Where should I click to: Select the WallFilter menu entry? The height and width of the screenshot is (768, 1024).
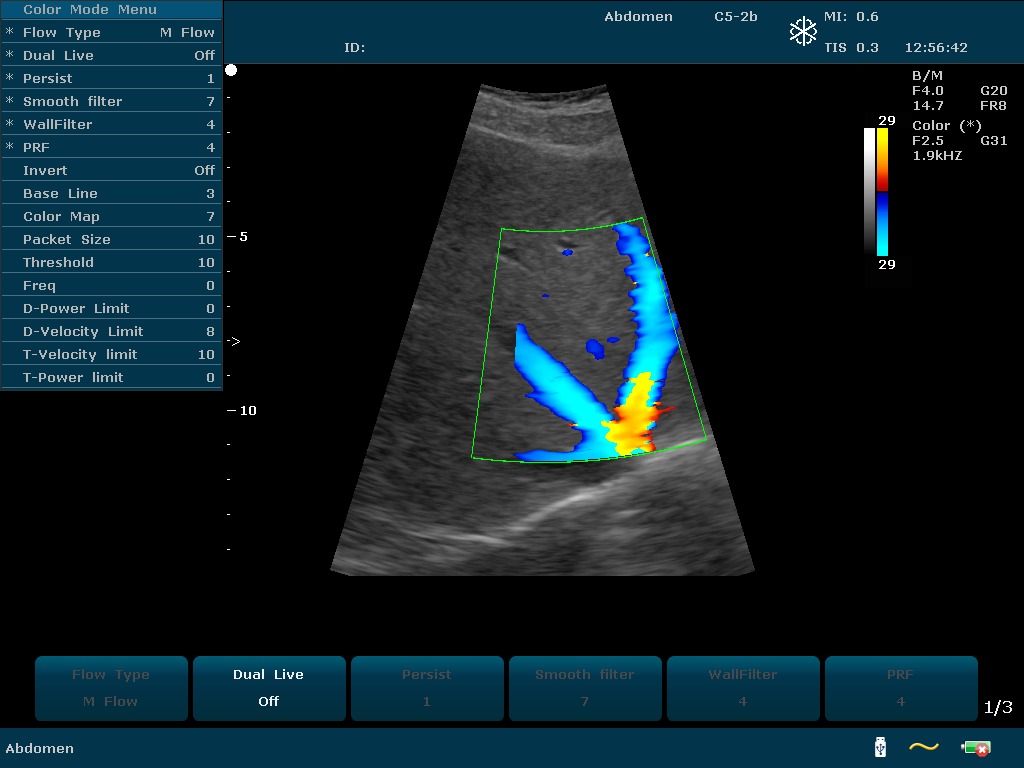pyautogui.click(x=110, y=124)
